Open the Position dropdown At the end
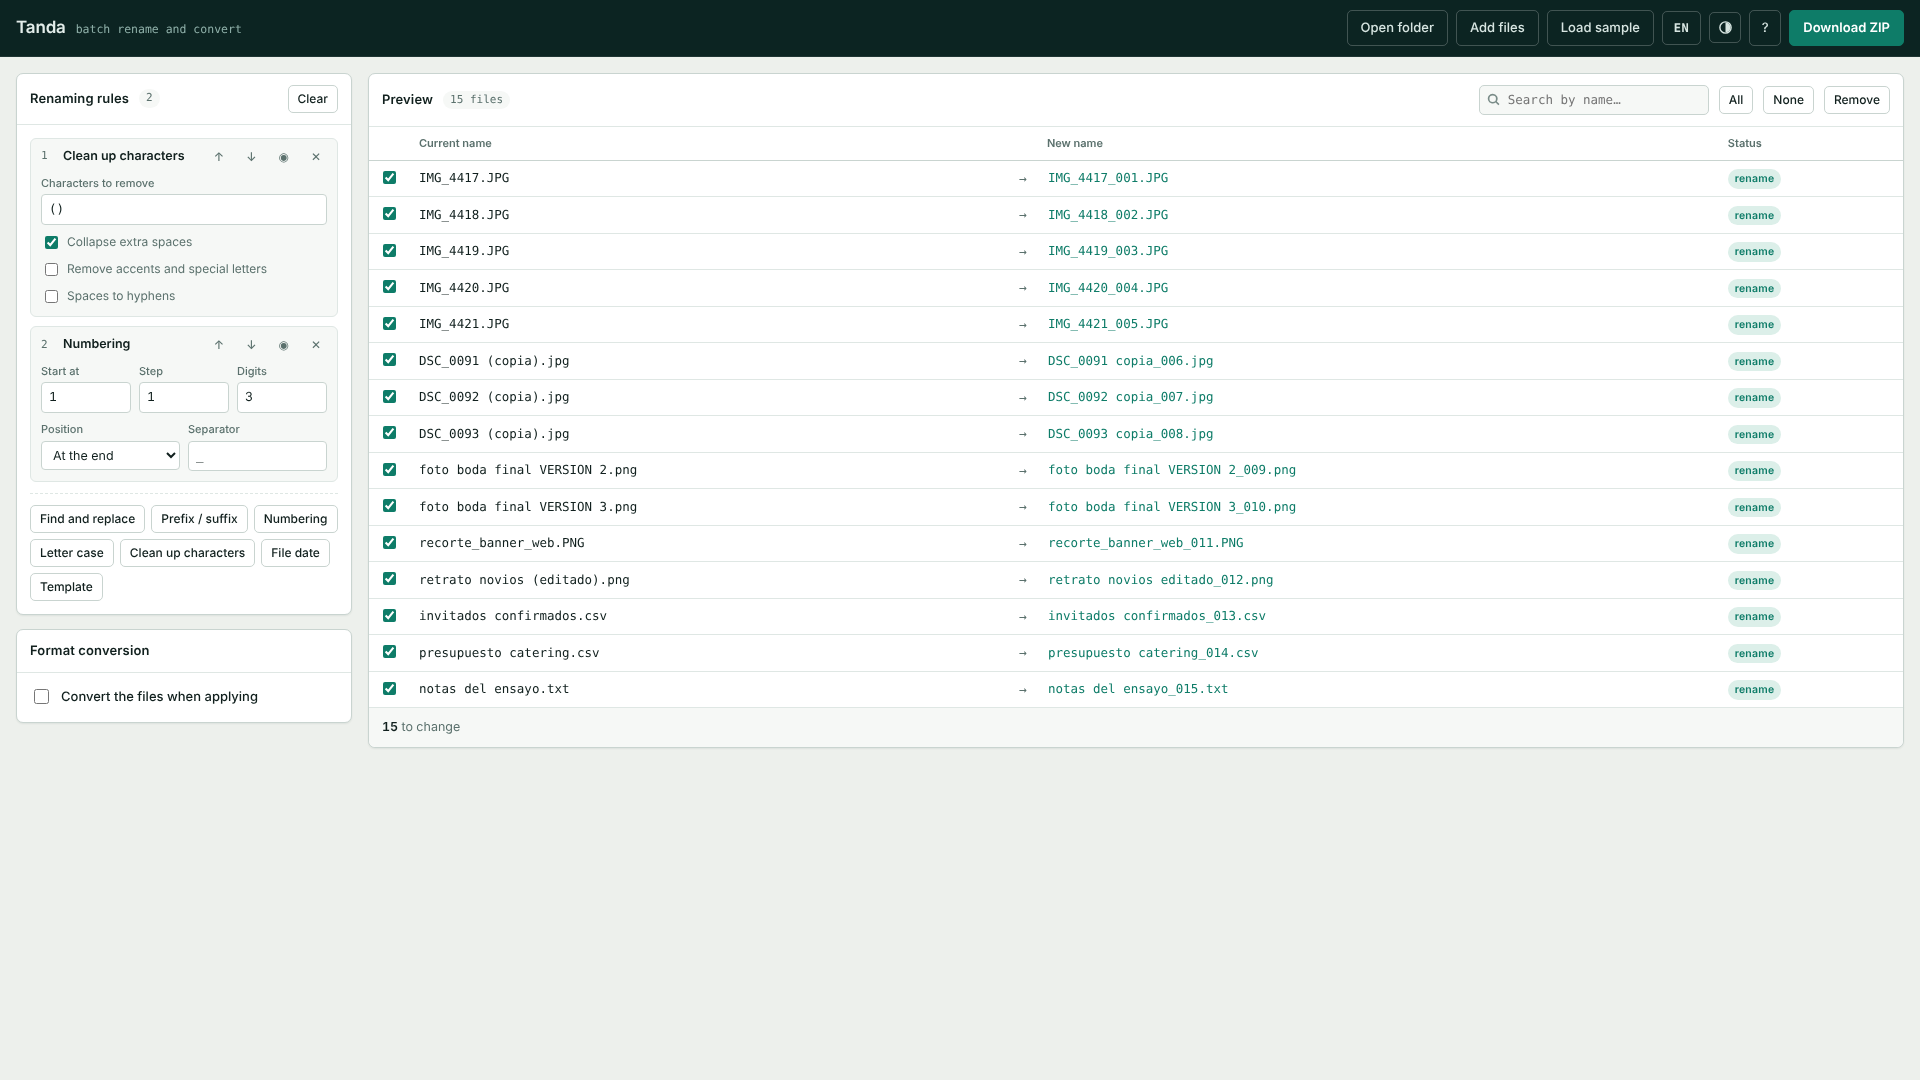The width and height of the screenshot is (1920, 1080). [x=110, y=456]
